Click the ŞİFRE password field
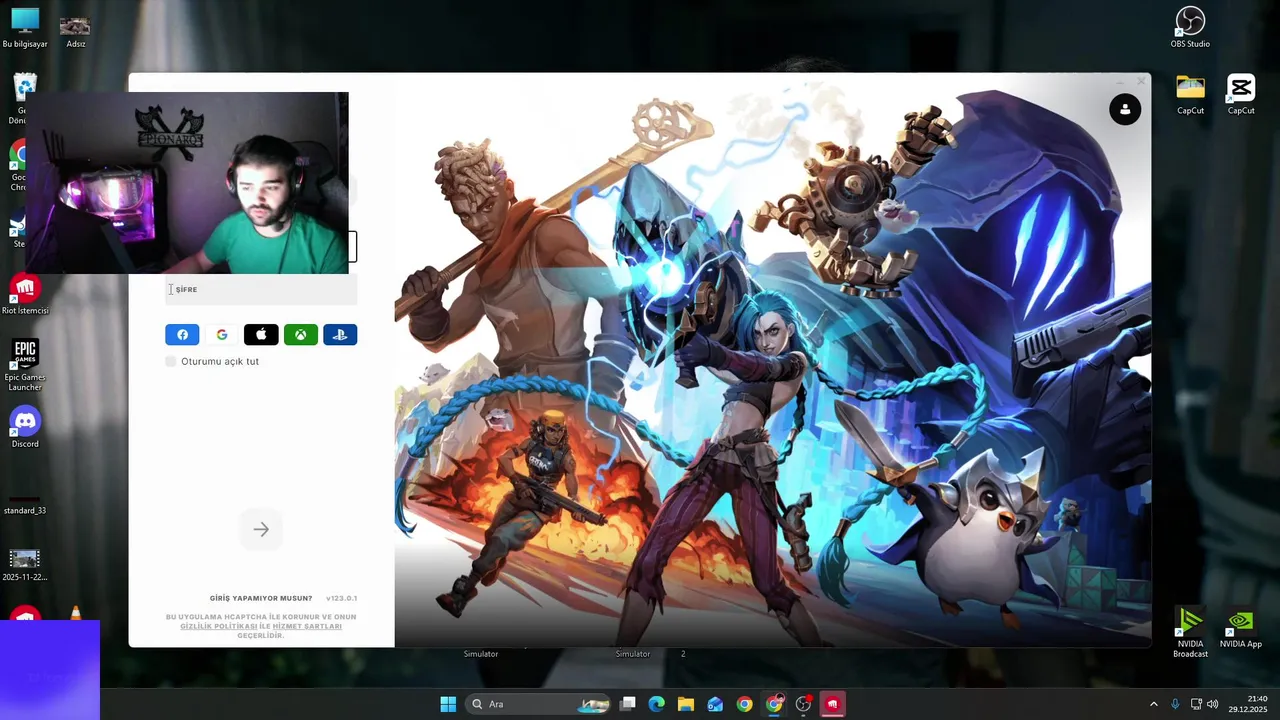Screen dimensions: 1280x720 [x=261, y=289]
